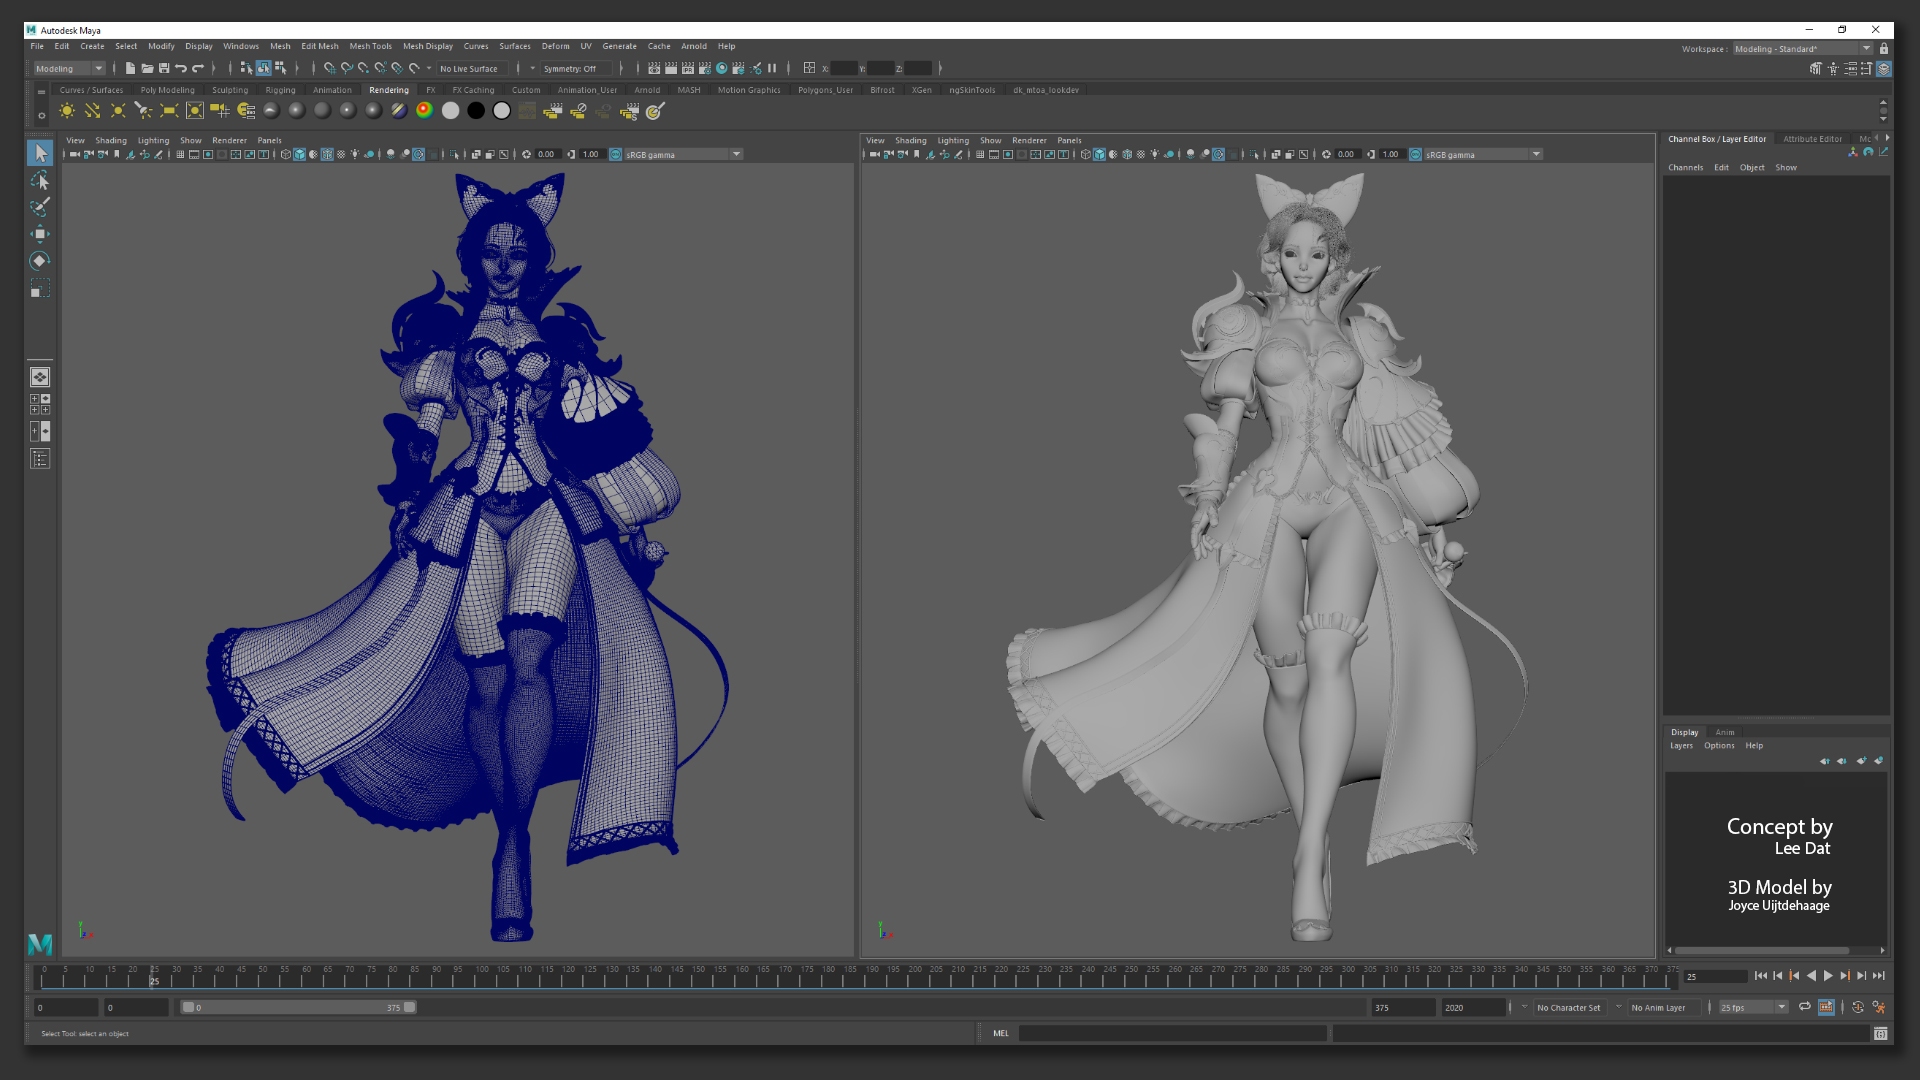Click the current frame field showing 25
The height and width of the screenshot is (1080, 1920).
tap(1715, 976)
